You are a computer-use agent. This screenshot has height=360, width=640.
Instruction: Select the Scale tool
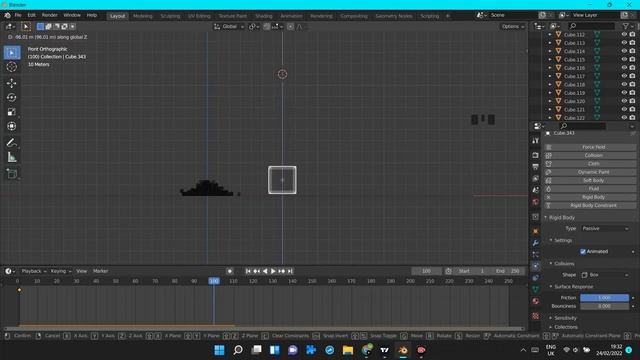pos(12,112)
